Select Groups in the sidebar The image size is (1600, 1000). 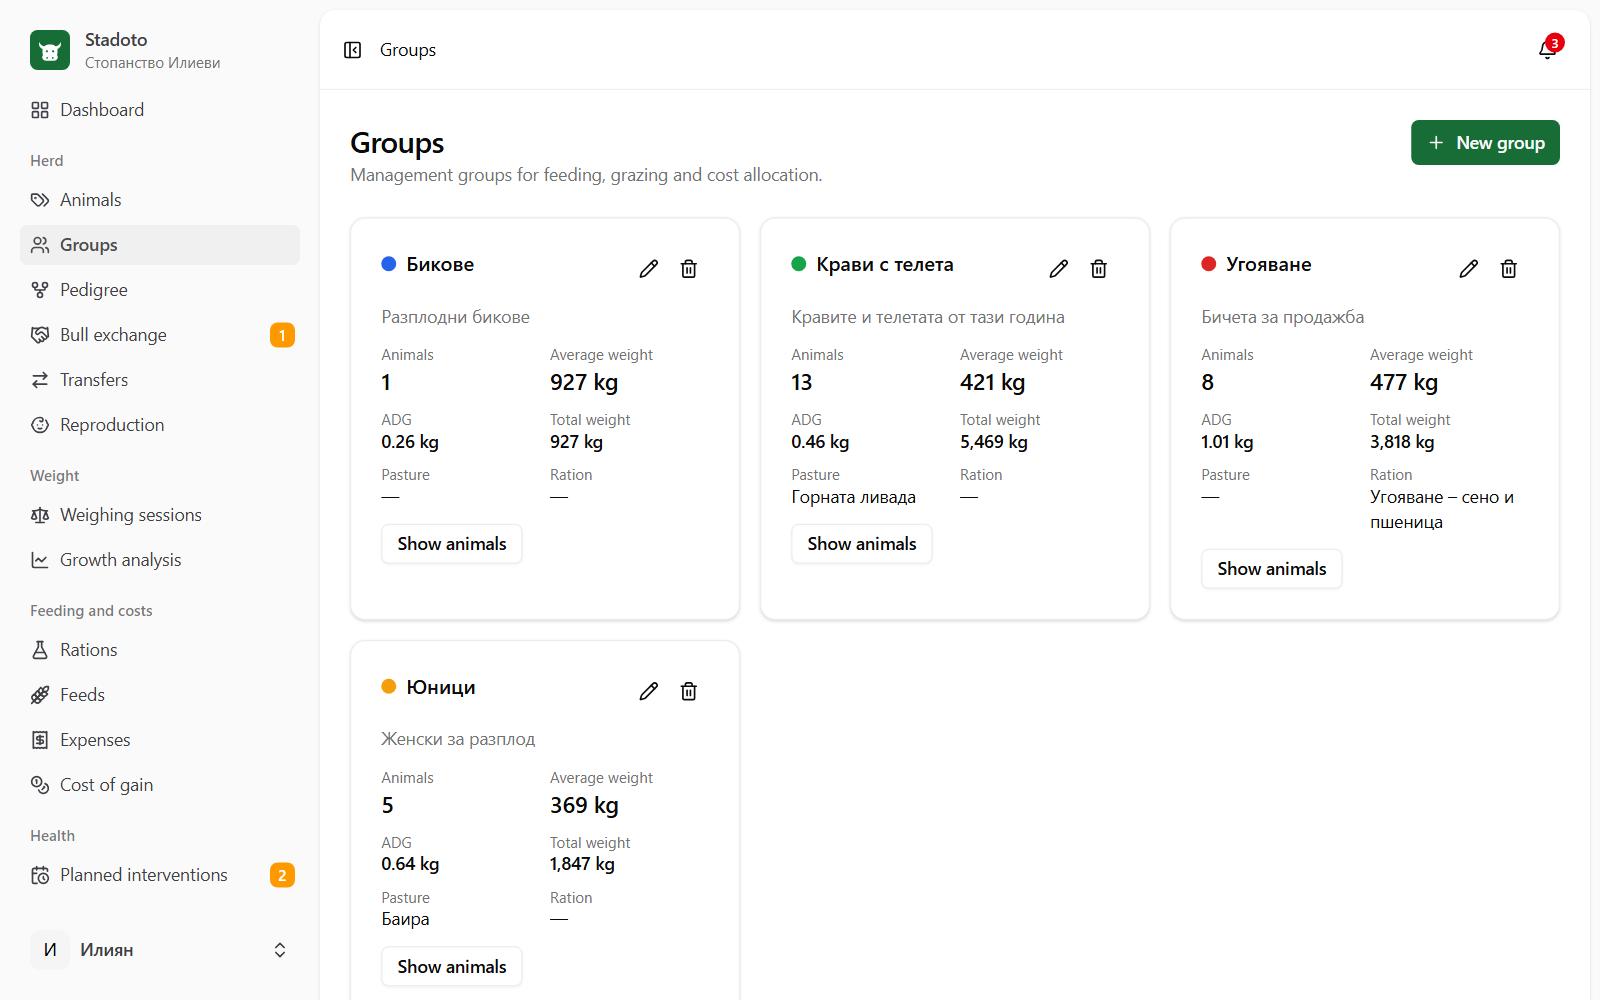point(160,245)
